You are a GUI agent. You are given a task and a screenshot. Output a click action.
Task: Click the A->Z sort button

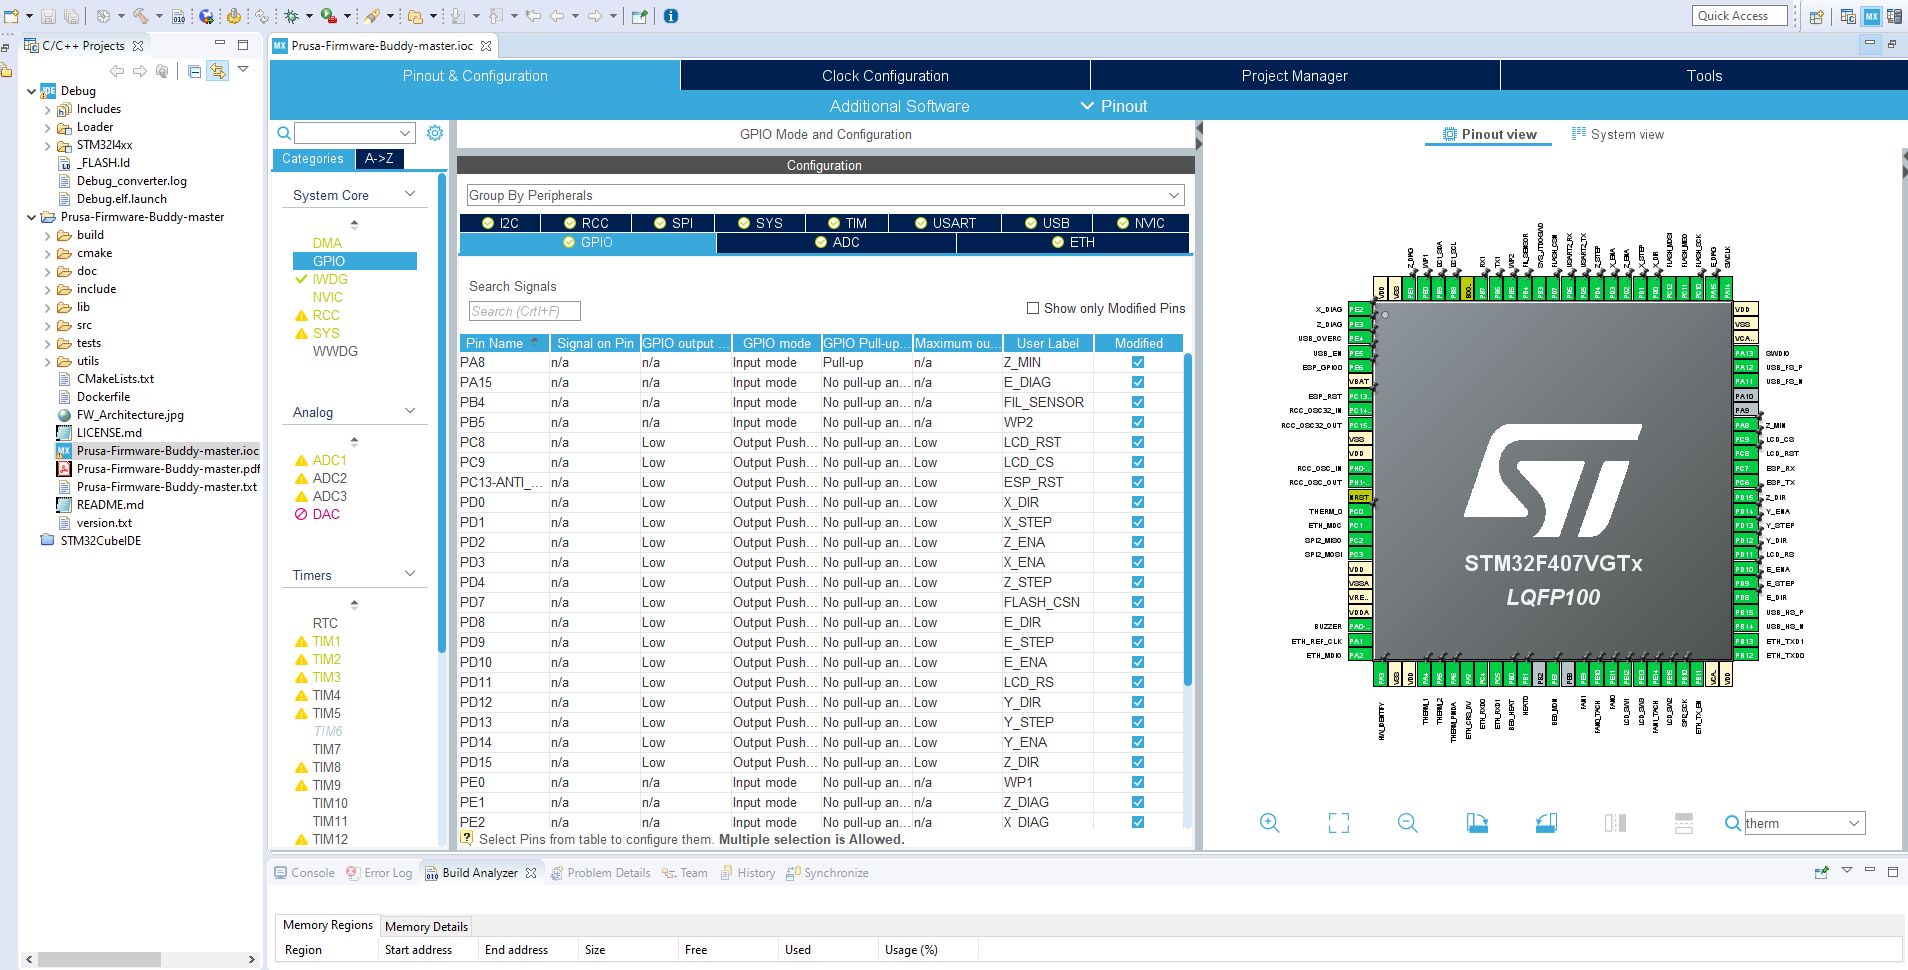coord(379,158)
